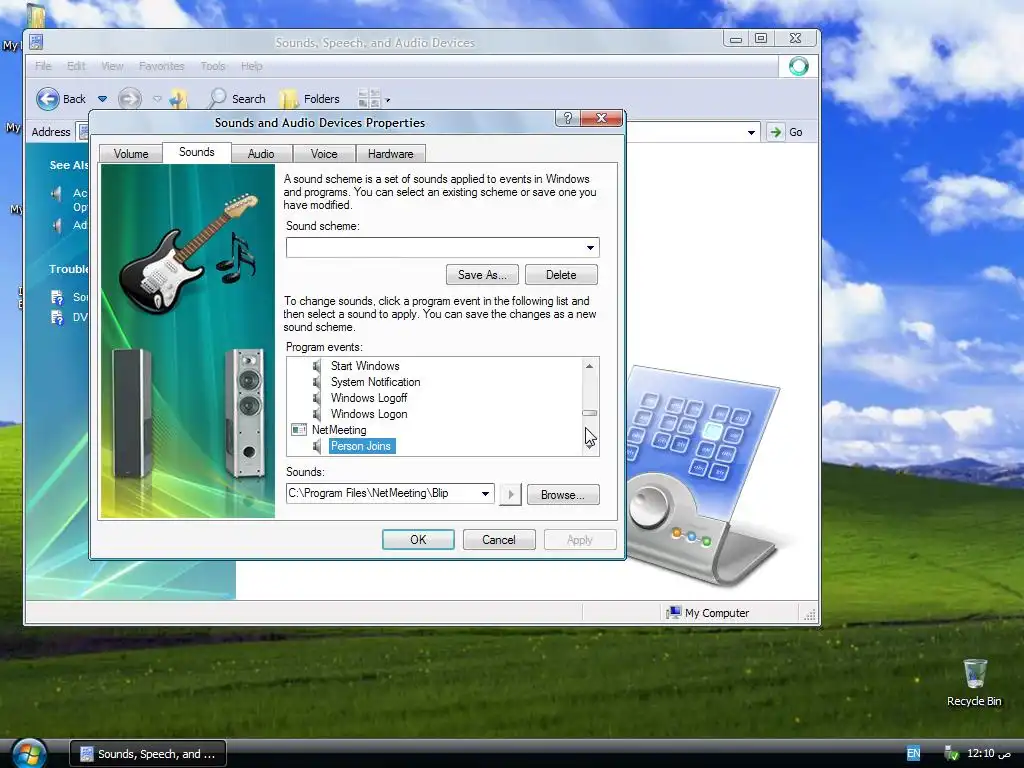Image resolution: width=1024 pixels, height=768 pixels.
Task: Open the Recycle Bin desktop icon
Action: click(974, 682)
